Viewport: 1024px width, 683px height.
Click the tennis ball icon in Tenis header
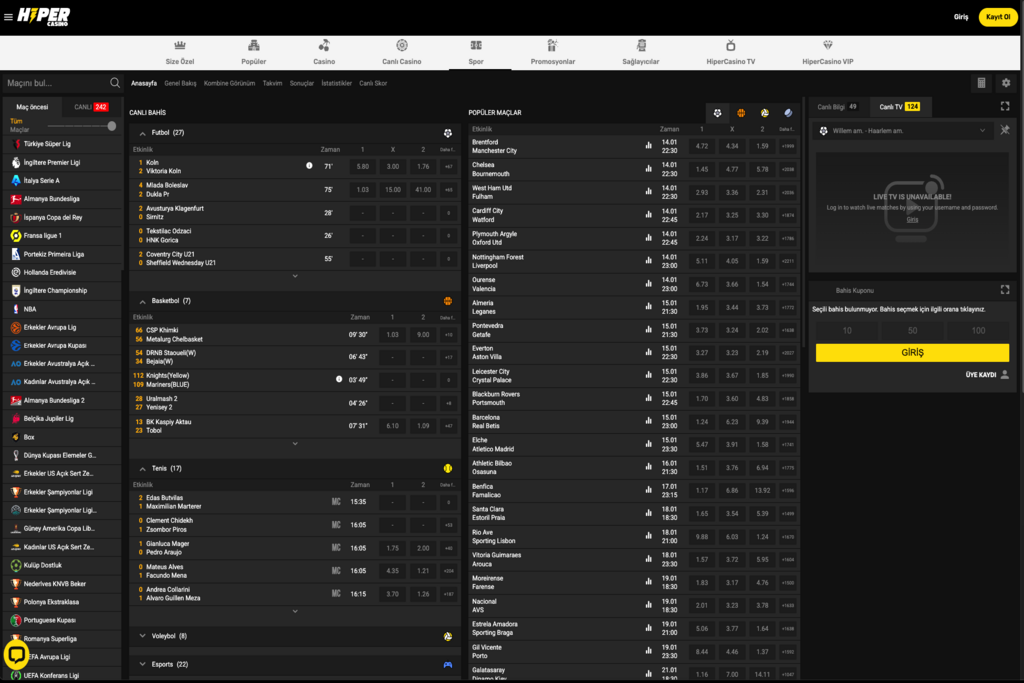[447, 469]
